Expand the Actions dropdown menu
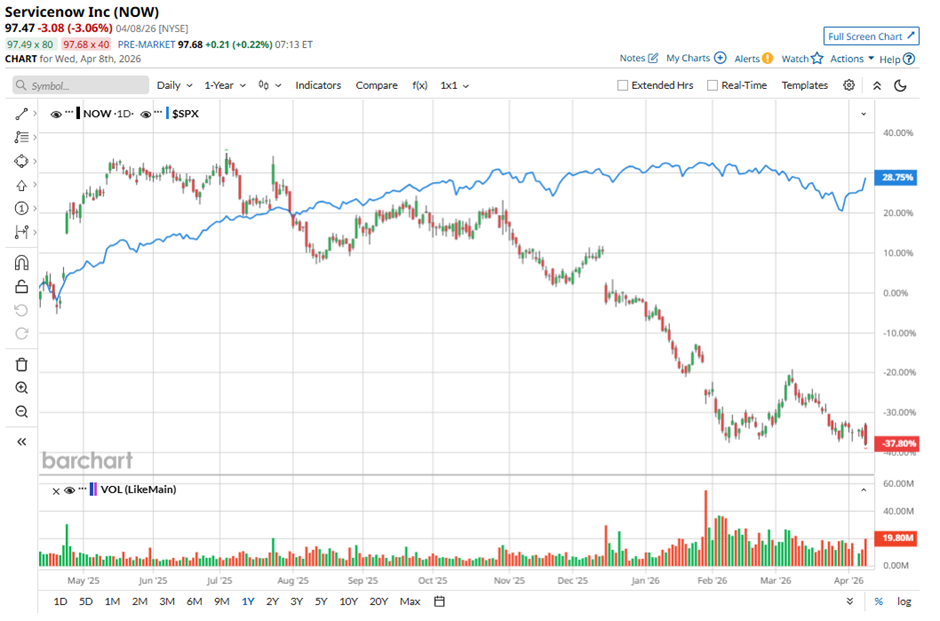The image size is (940, 621). (852, 59)
